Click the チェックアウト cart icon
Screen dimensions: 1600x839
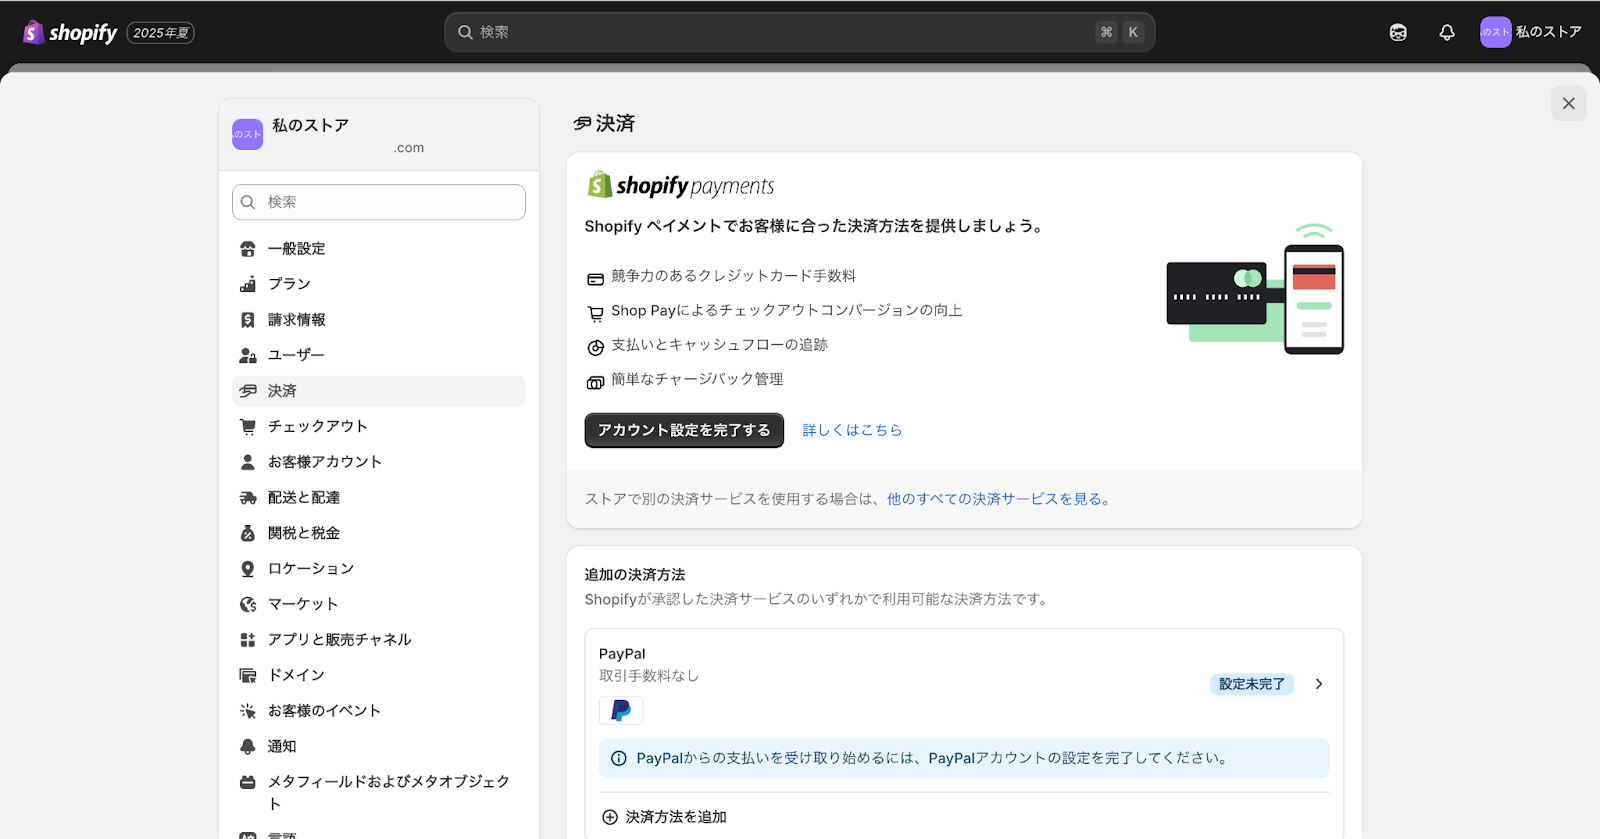(248, 426)
